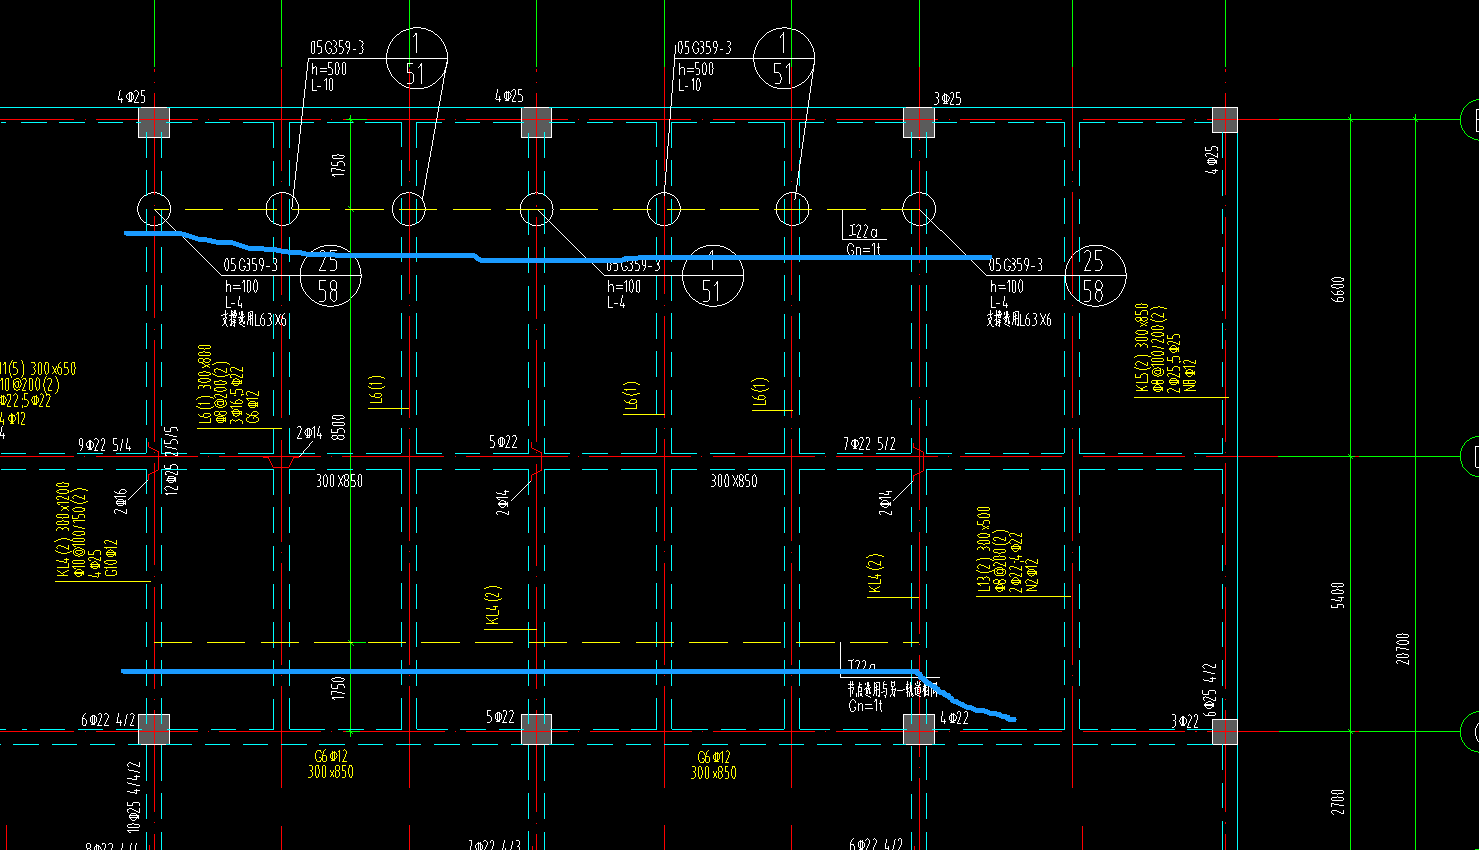Click the KL4(2) 300x1200 beam label
Viewport: 1479px width, 850px height.
(64, 530)
